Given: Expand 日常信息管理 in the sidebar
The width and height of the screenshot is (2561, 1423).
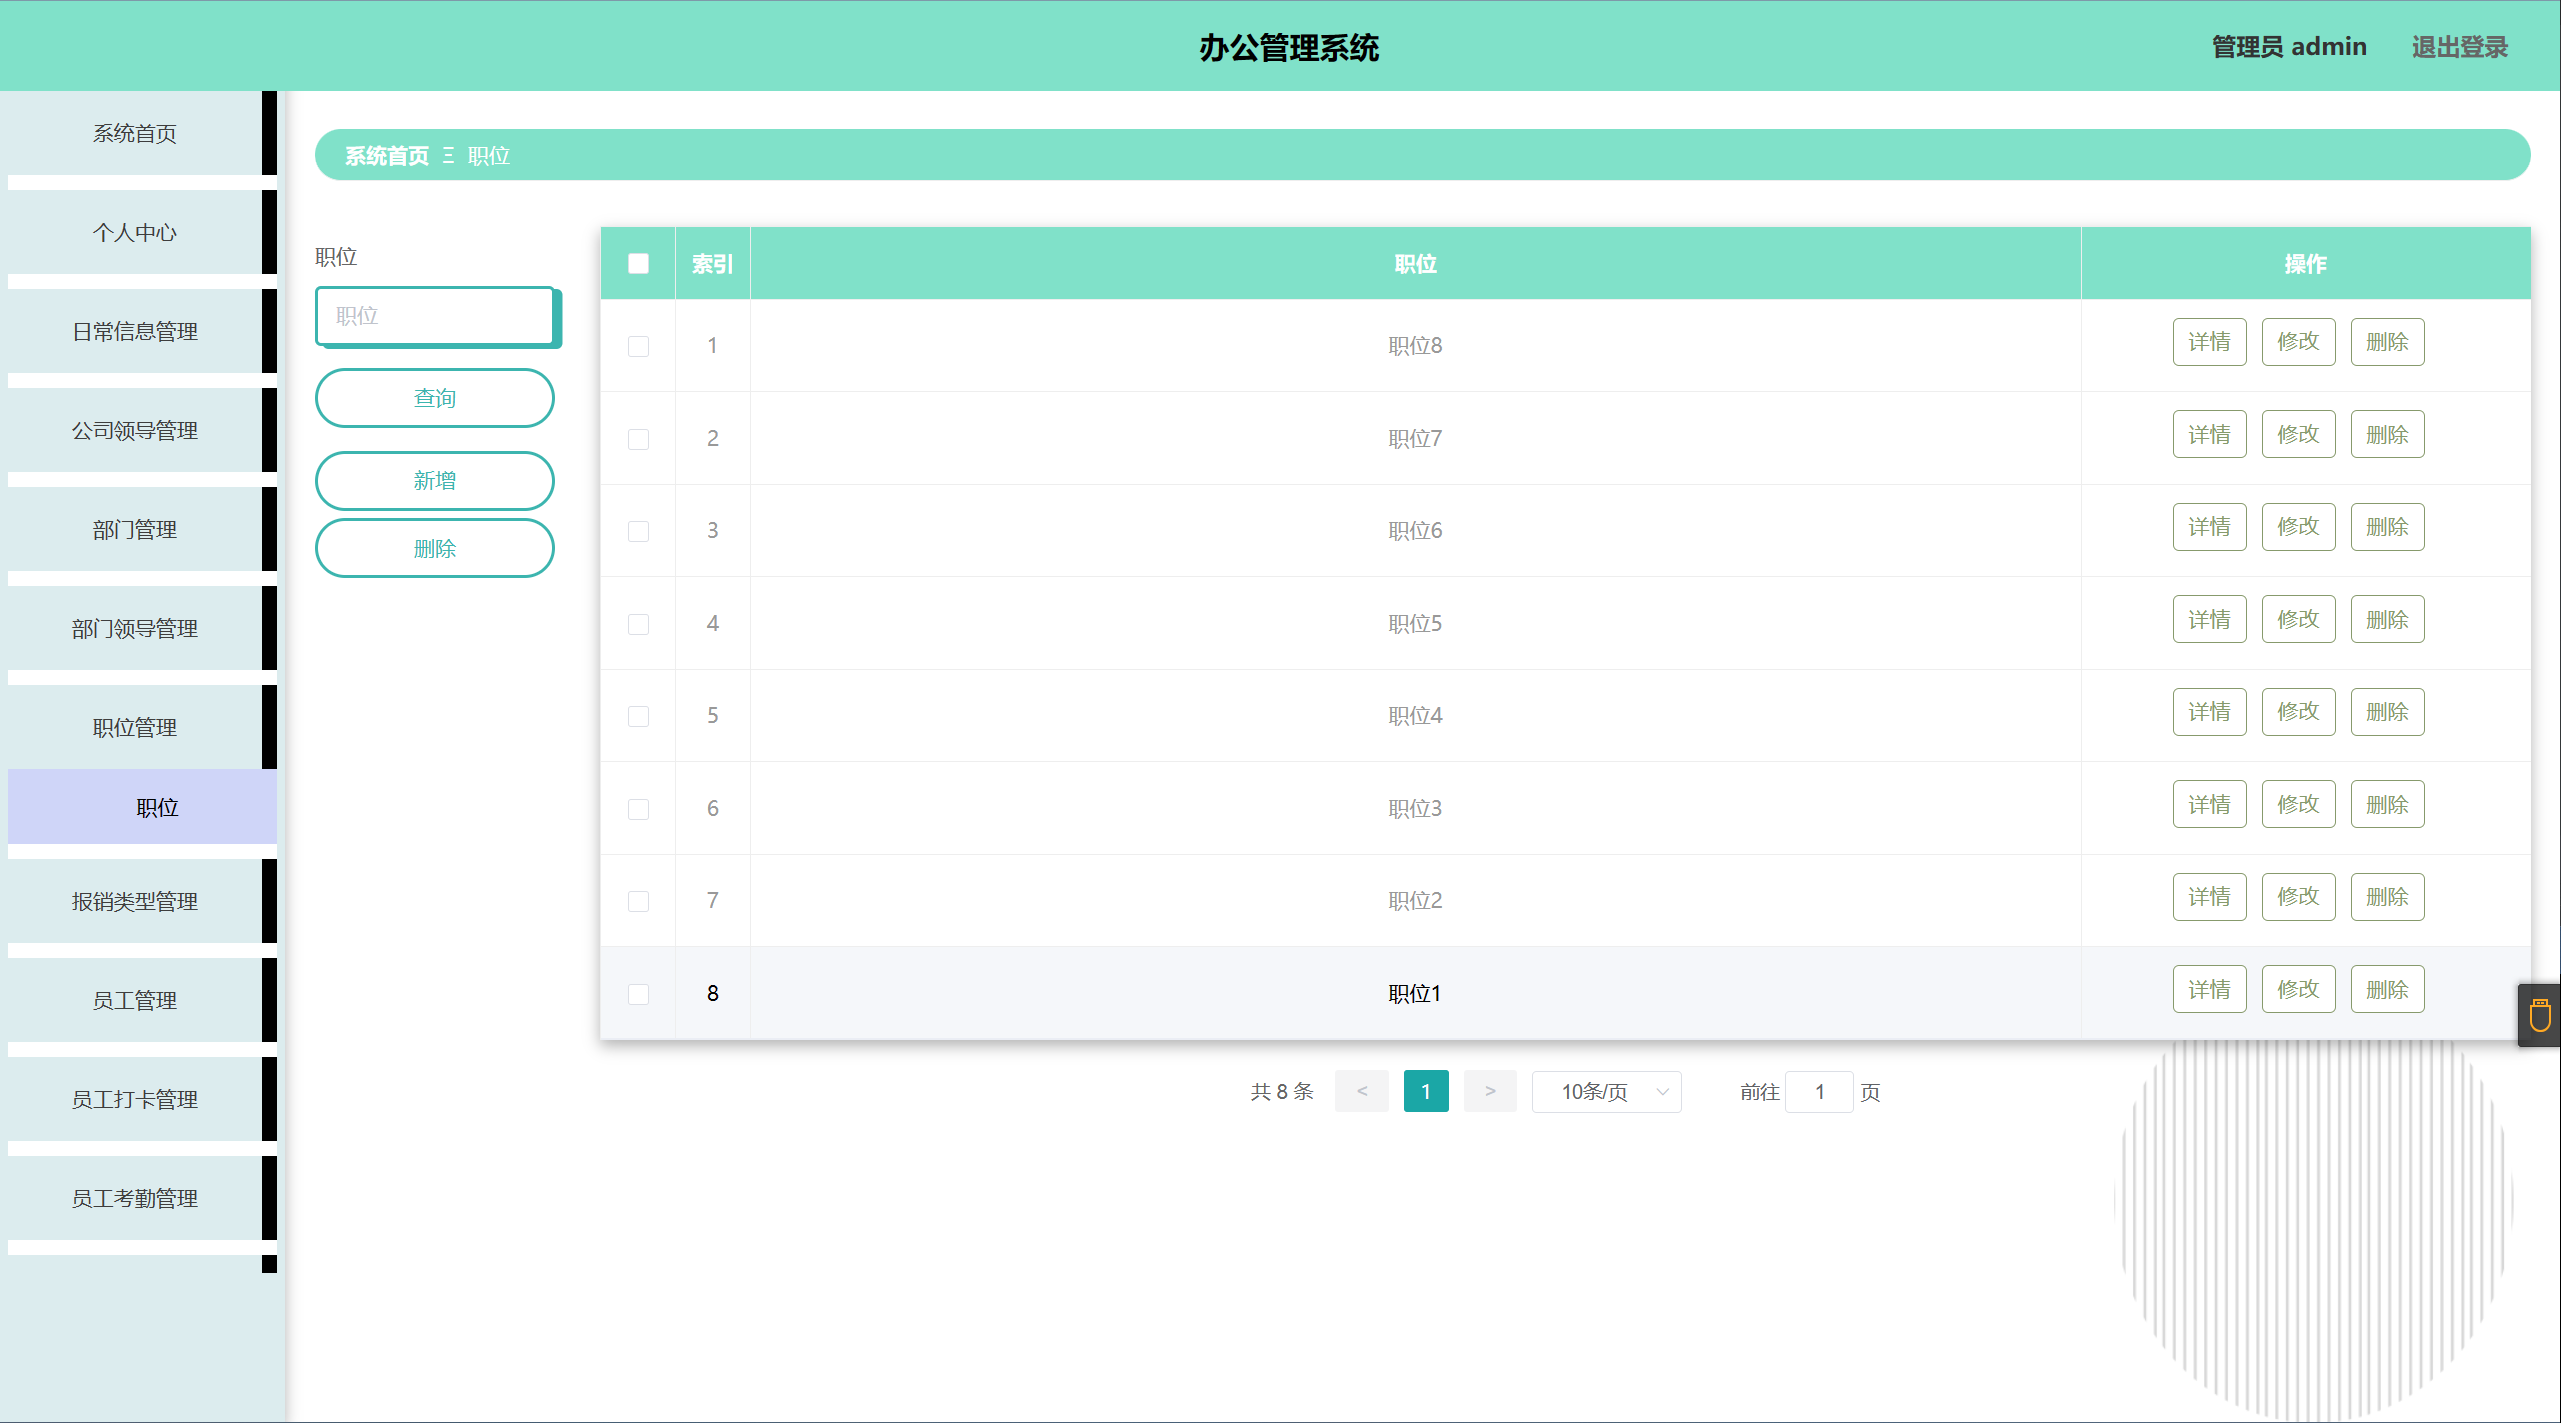Looking at the screenshot, I should coord(135,331).
